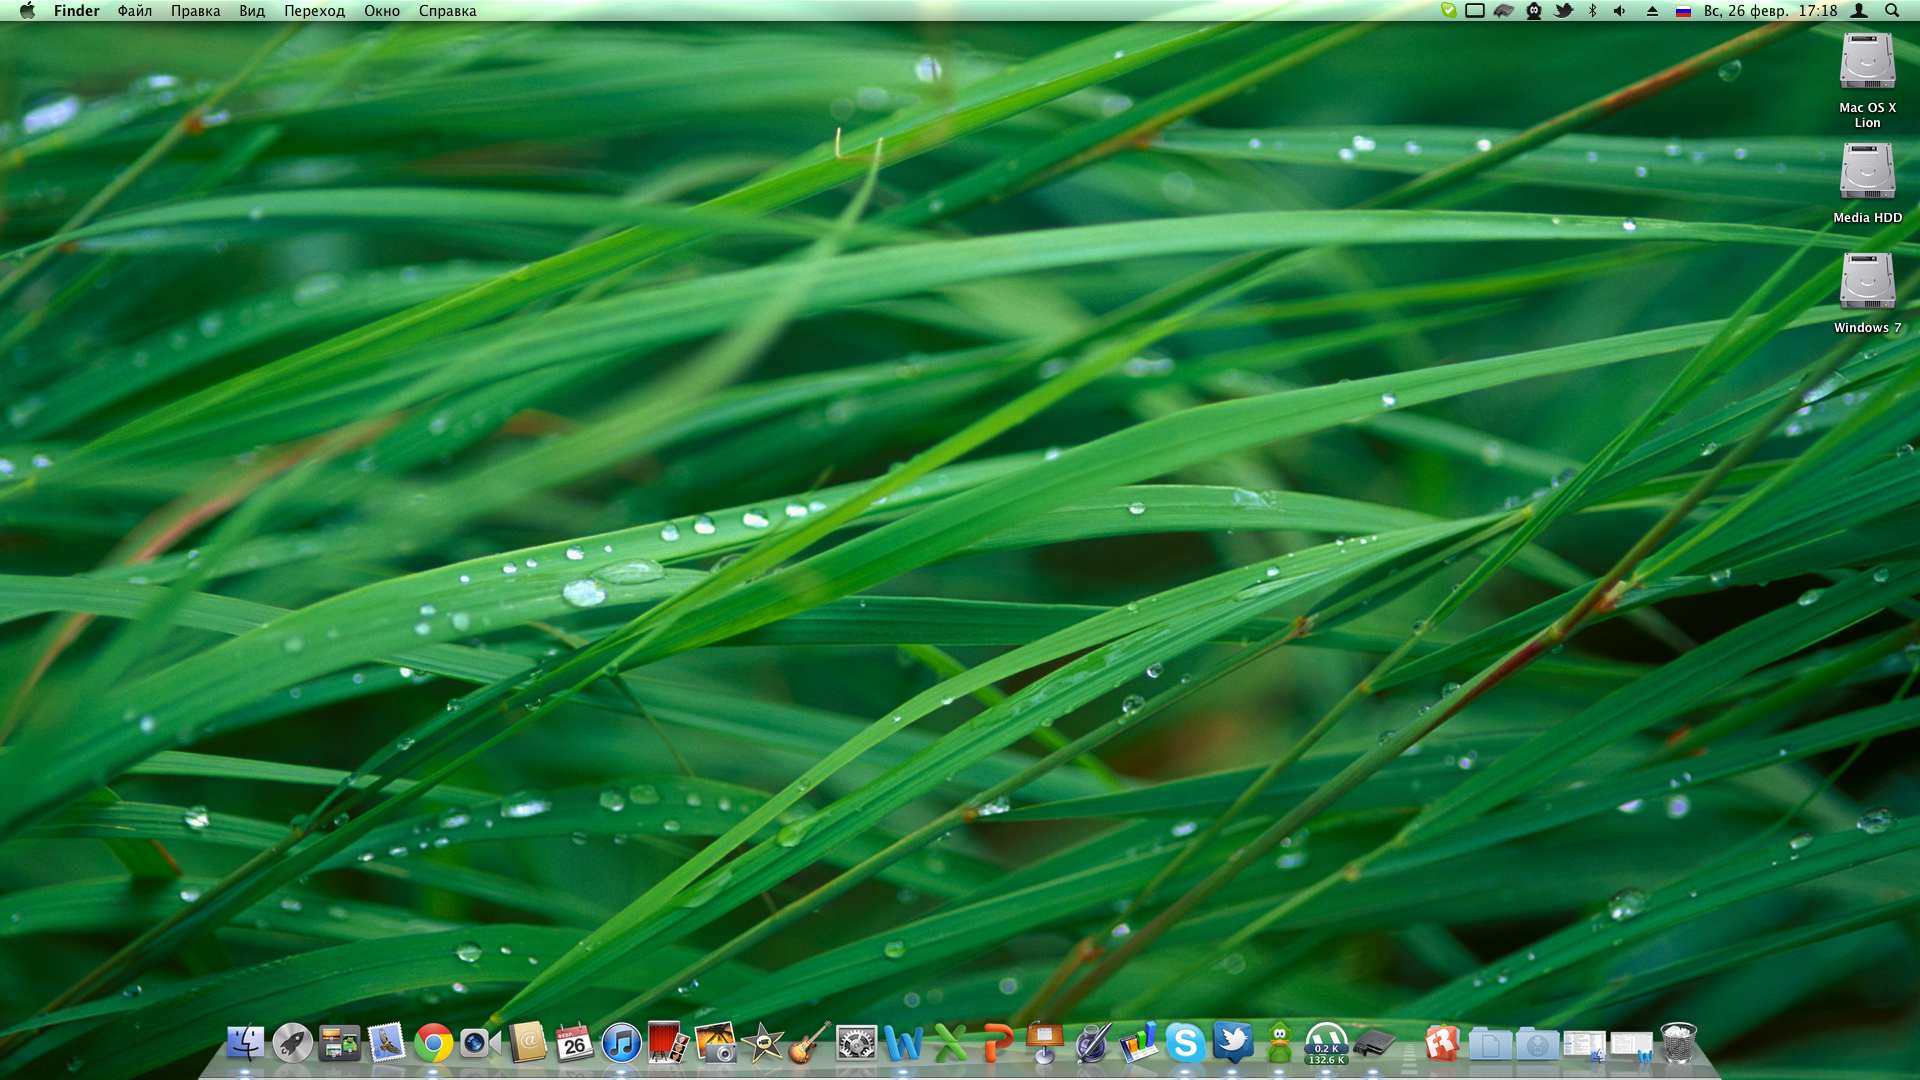Open Adium green duck icon
Image resolution: width=1920 pixels, height=1080 pixels.
click(x=1280, y=1043)
